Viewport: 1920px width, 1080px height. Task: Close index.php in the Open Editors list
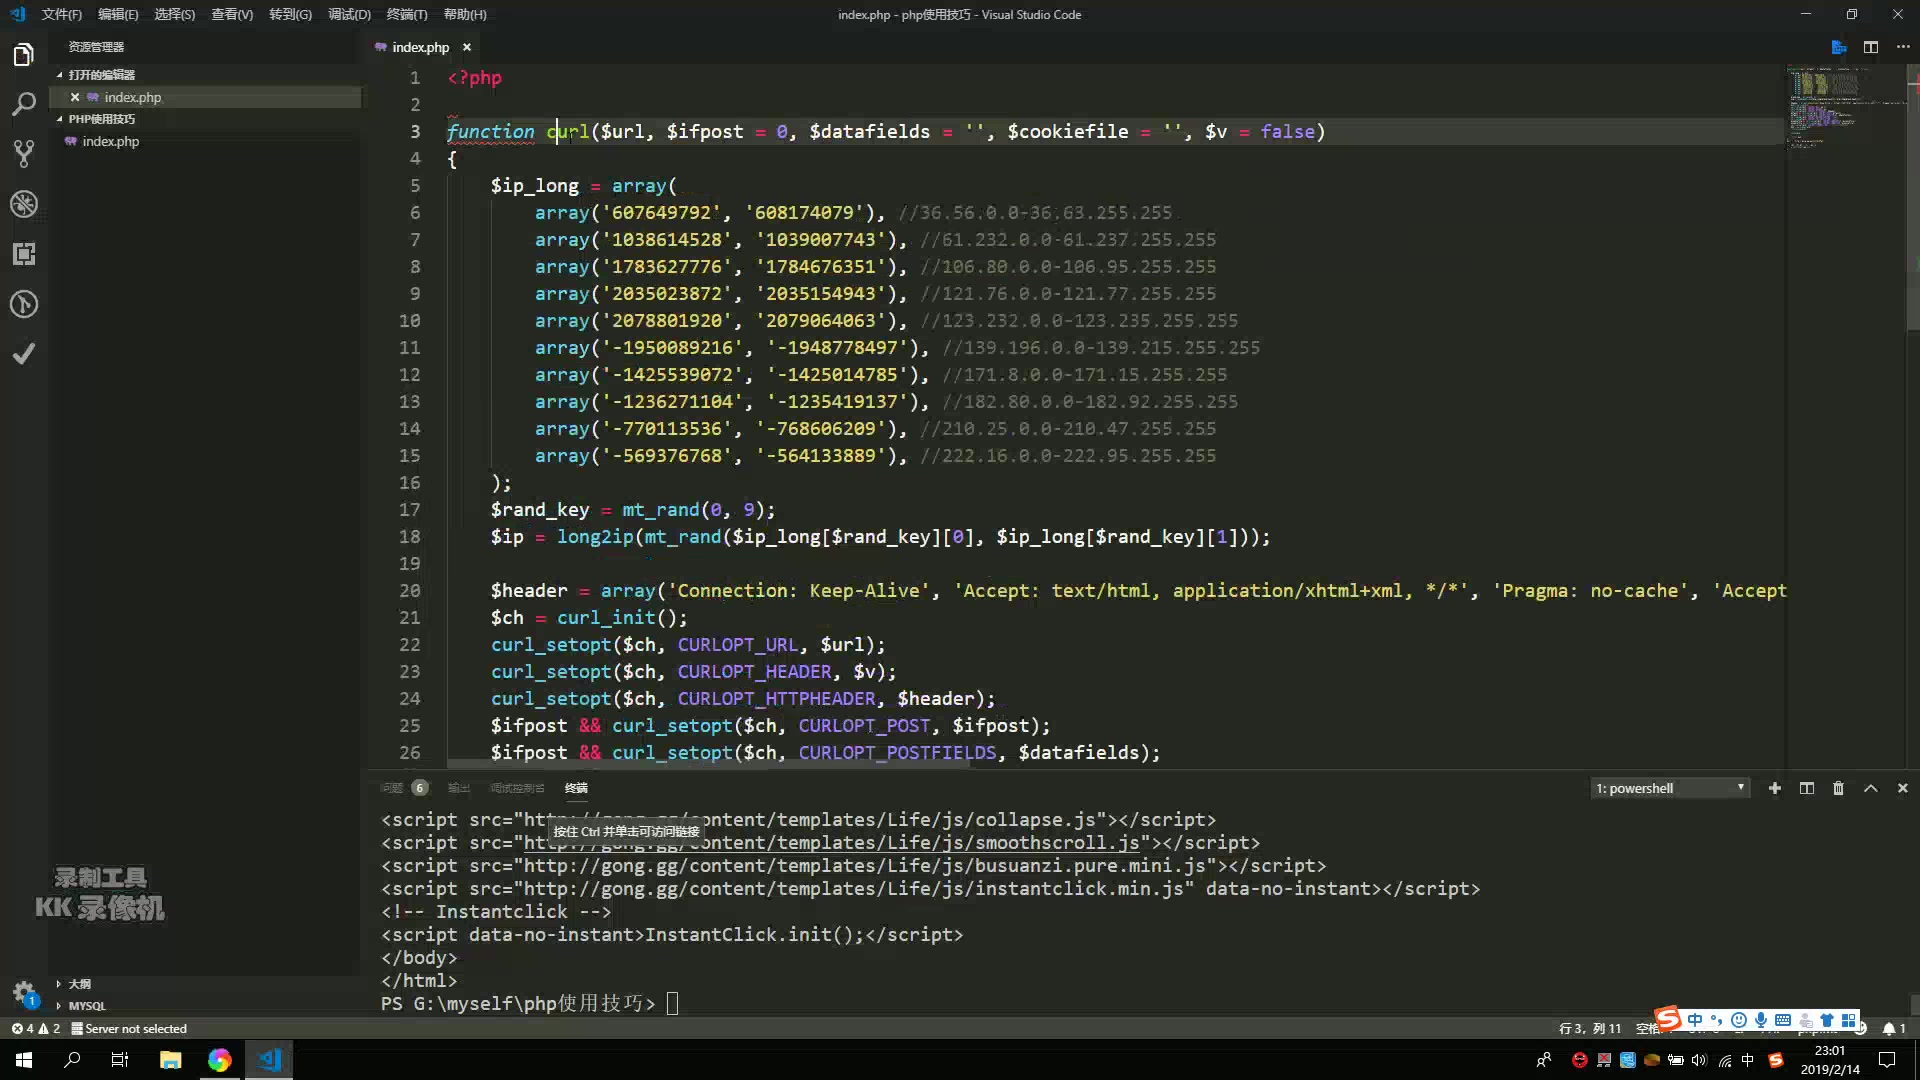[x=75, y=97]
